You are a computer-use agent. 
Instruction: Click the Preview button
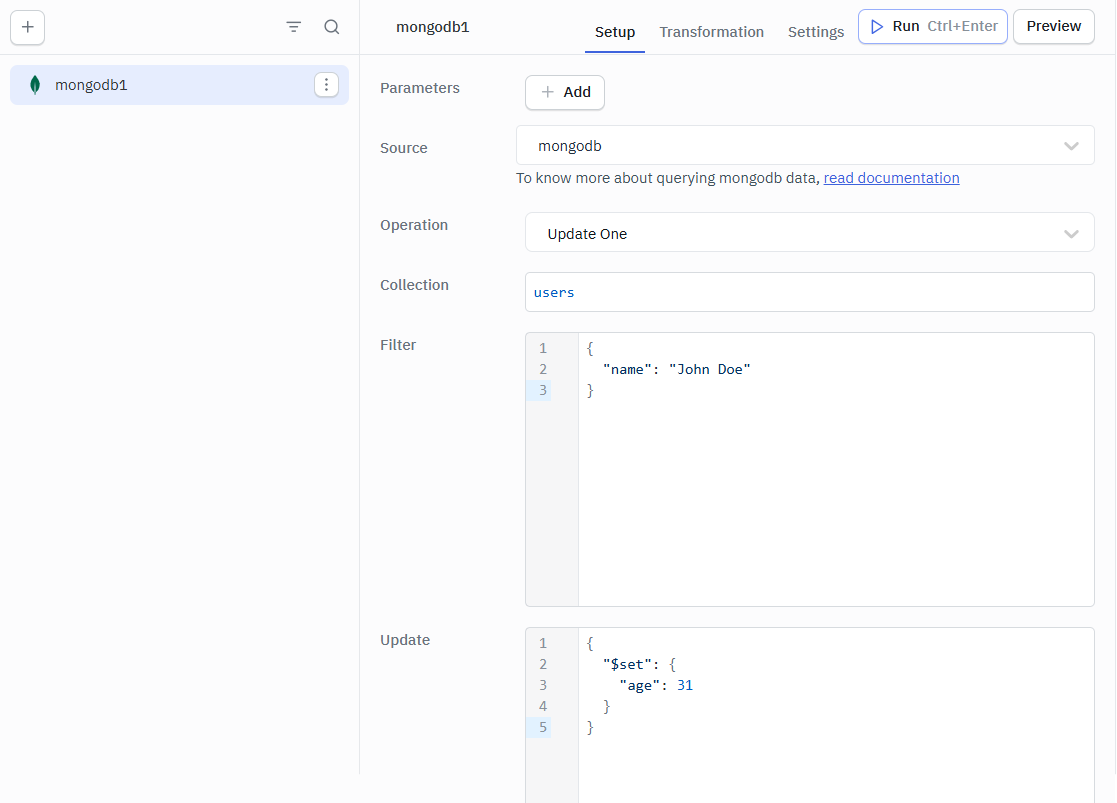[1053, 27]
